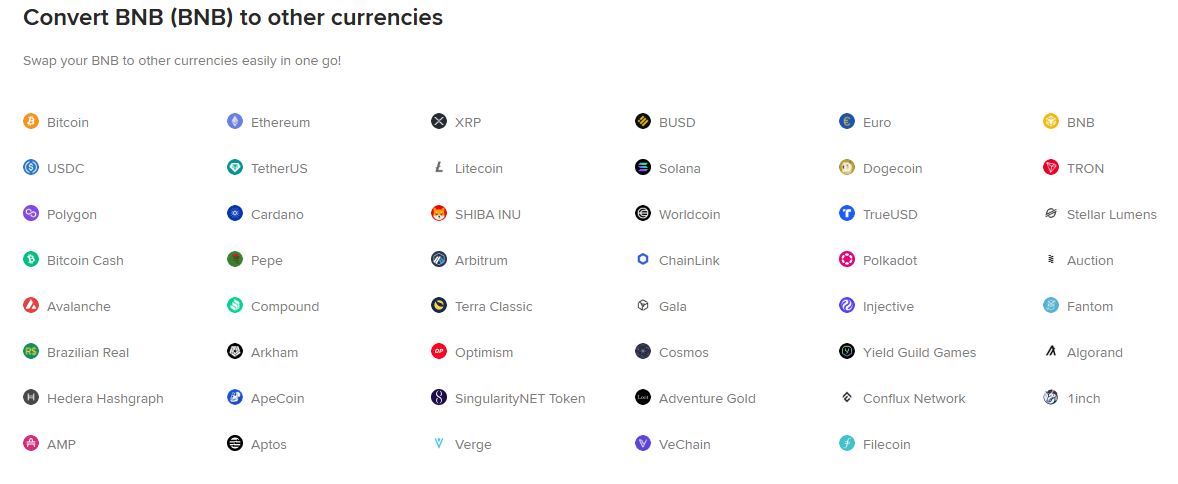The image size is (1178, 484).
Task: Select the red Optimism OP icon
Action: 439,352
